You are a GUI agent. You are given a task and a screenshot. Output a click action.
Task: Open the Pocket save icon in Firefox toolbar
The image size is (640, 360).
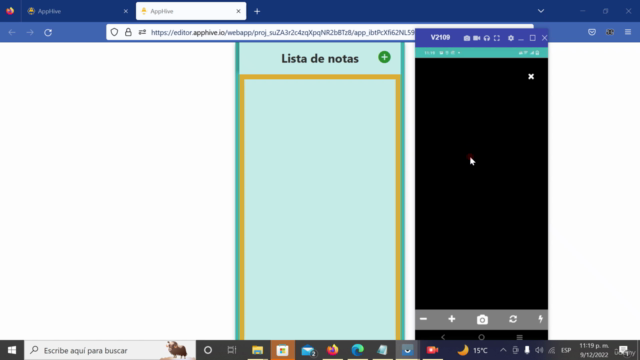[592, 32]
